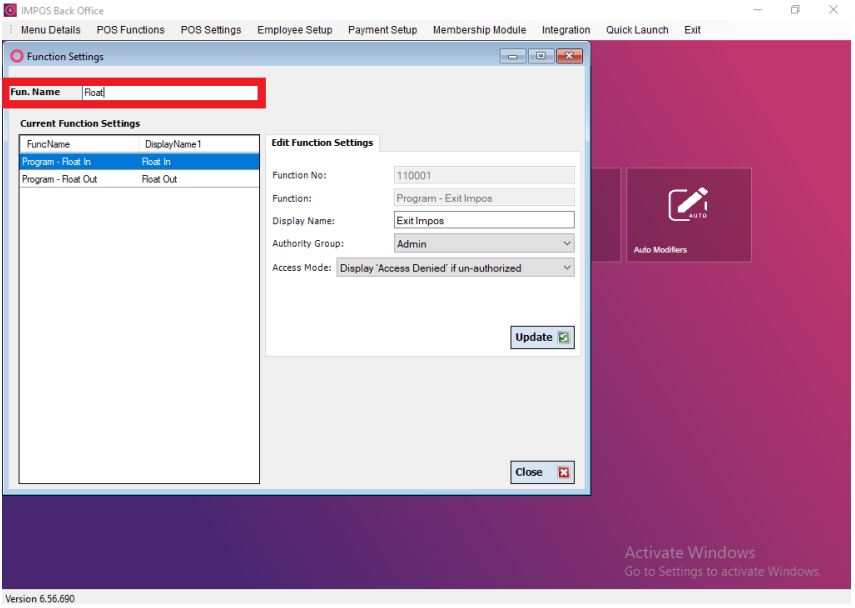Open the POS Settings menu

point(210,31)
